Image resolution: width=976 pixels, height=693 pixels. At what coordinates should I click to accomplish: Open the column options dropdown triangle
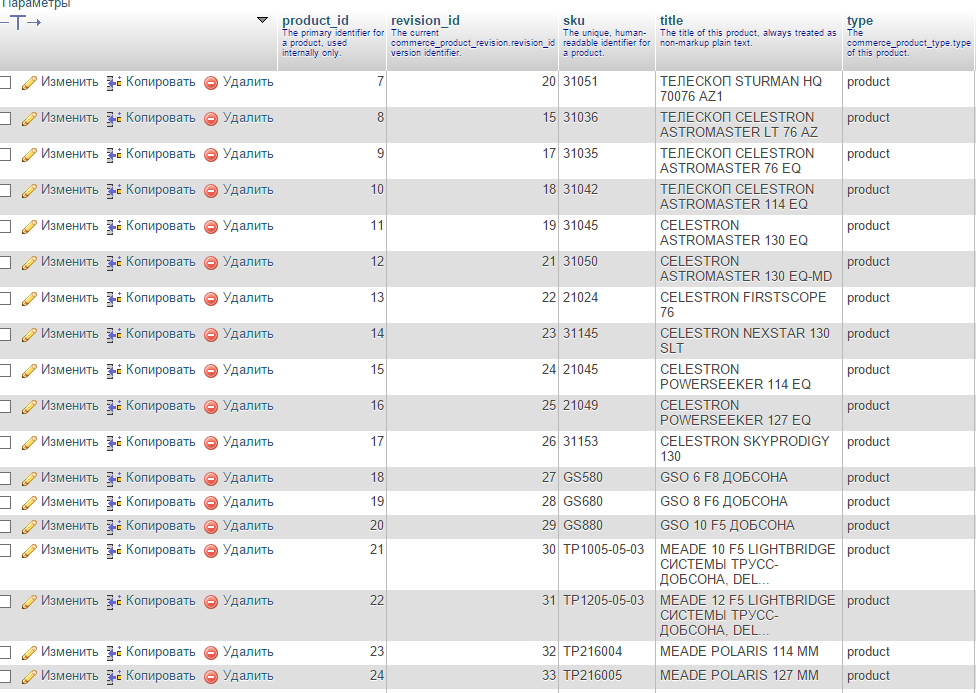263,21
